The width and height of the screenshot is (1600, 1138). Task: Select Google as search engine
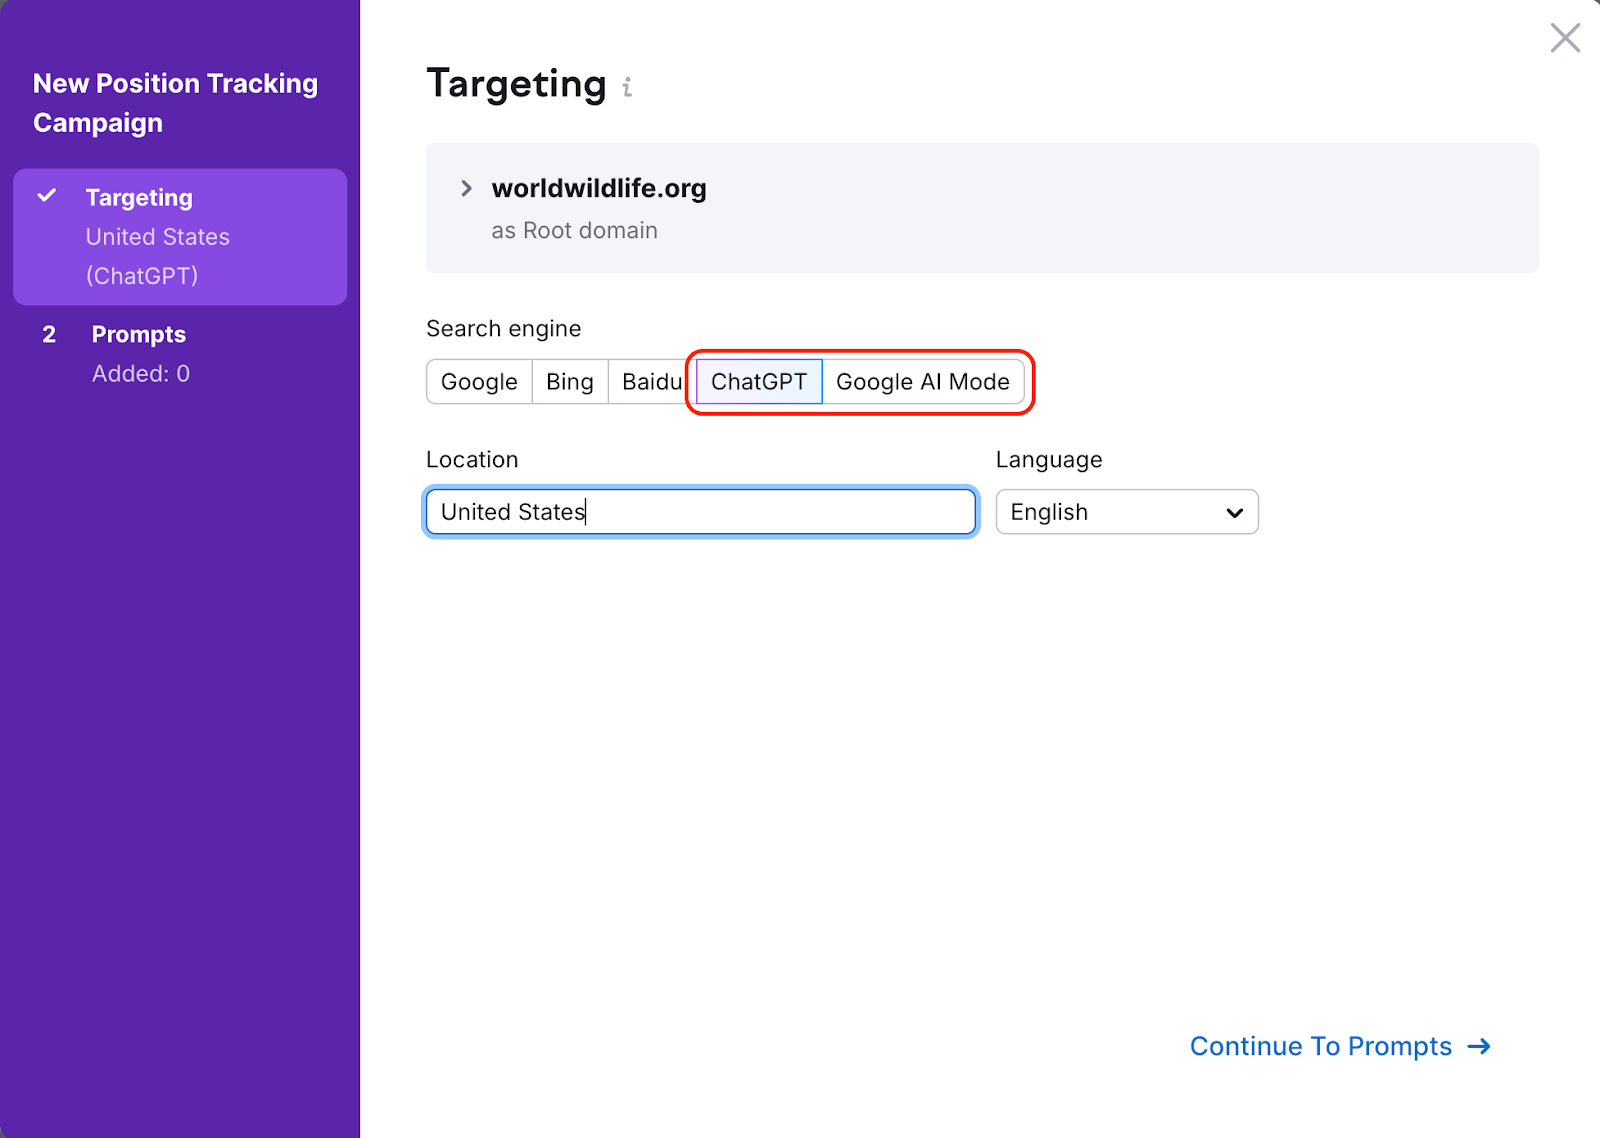479,382
